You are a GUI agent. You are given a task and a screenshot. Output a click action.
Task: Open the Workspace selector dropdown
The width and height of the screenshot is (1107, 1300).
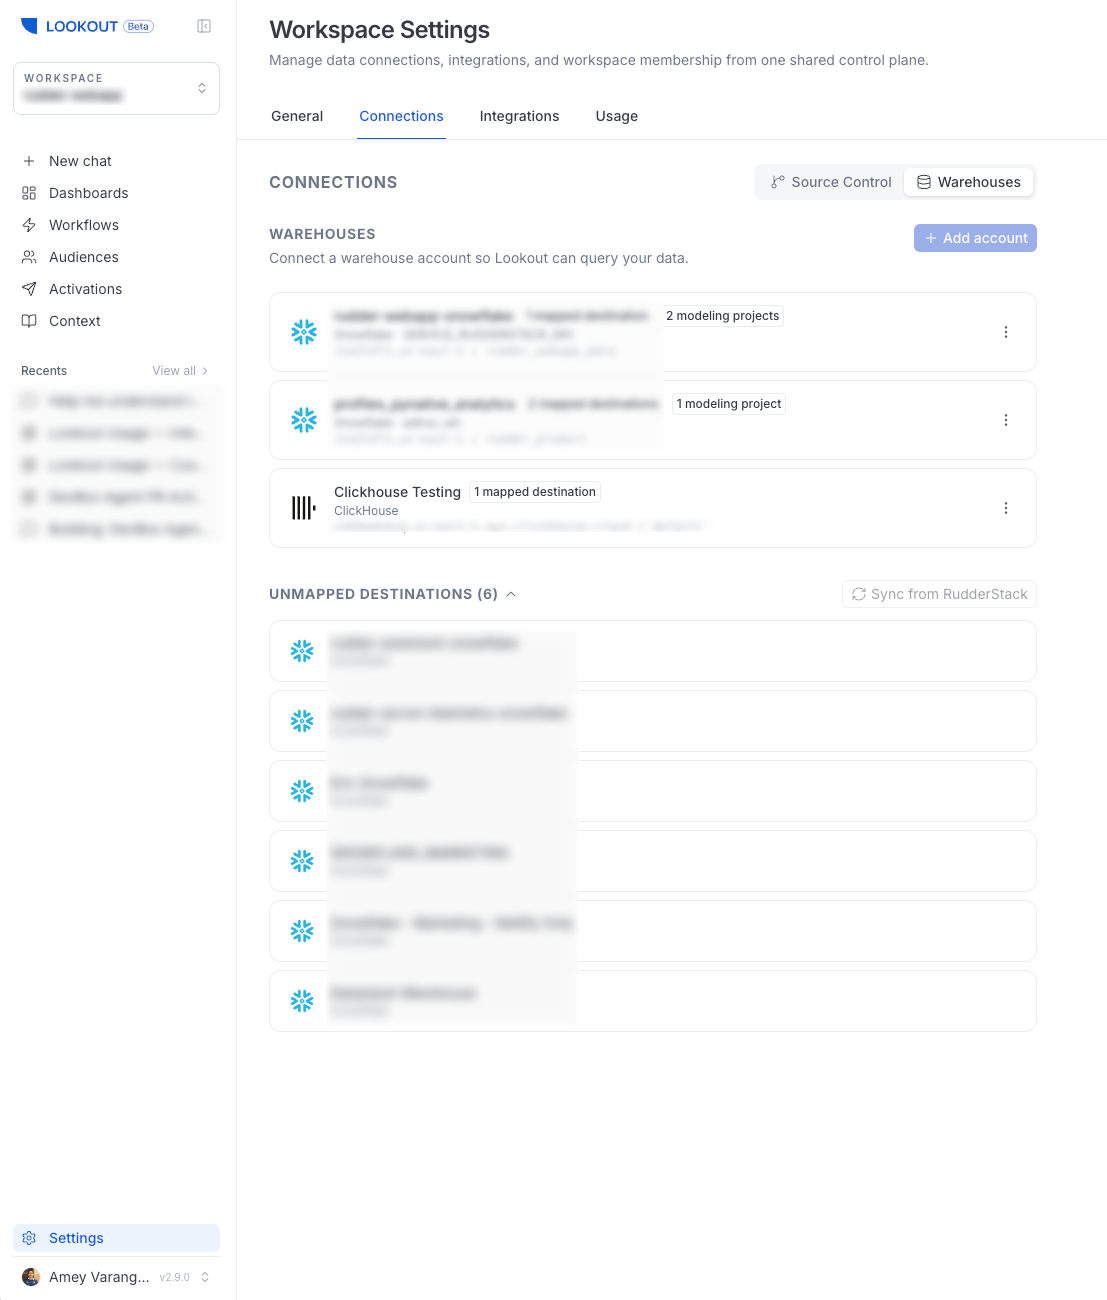pyautogui.click(x=116, y=88)
